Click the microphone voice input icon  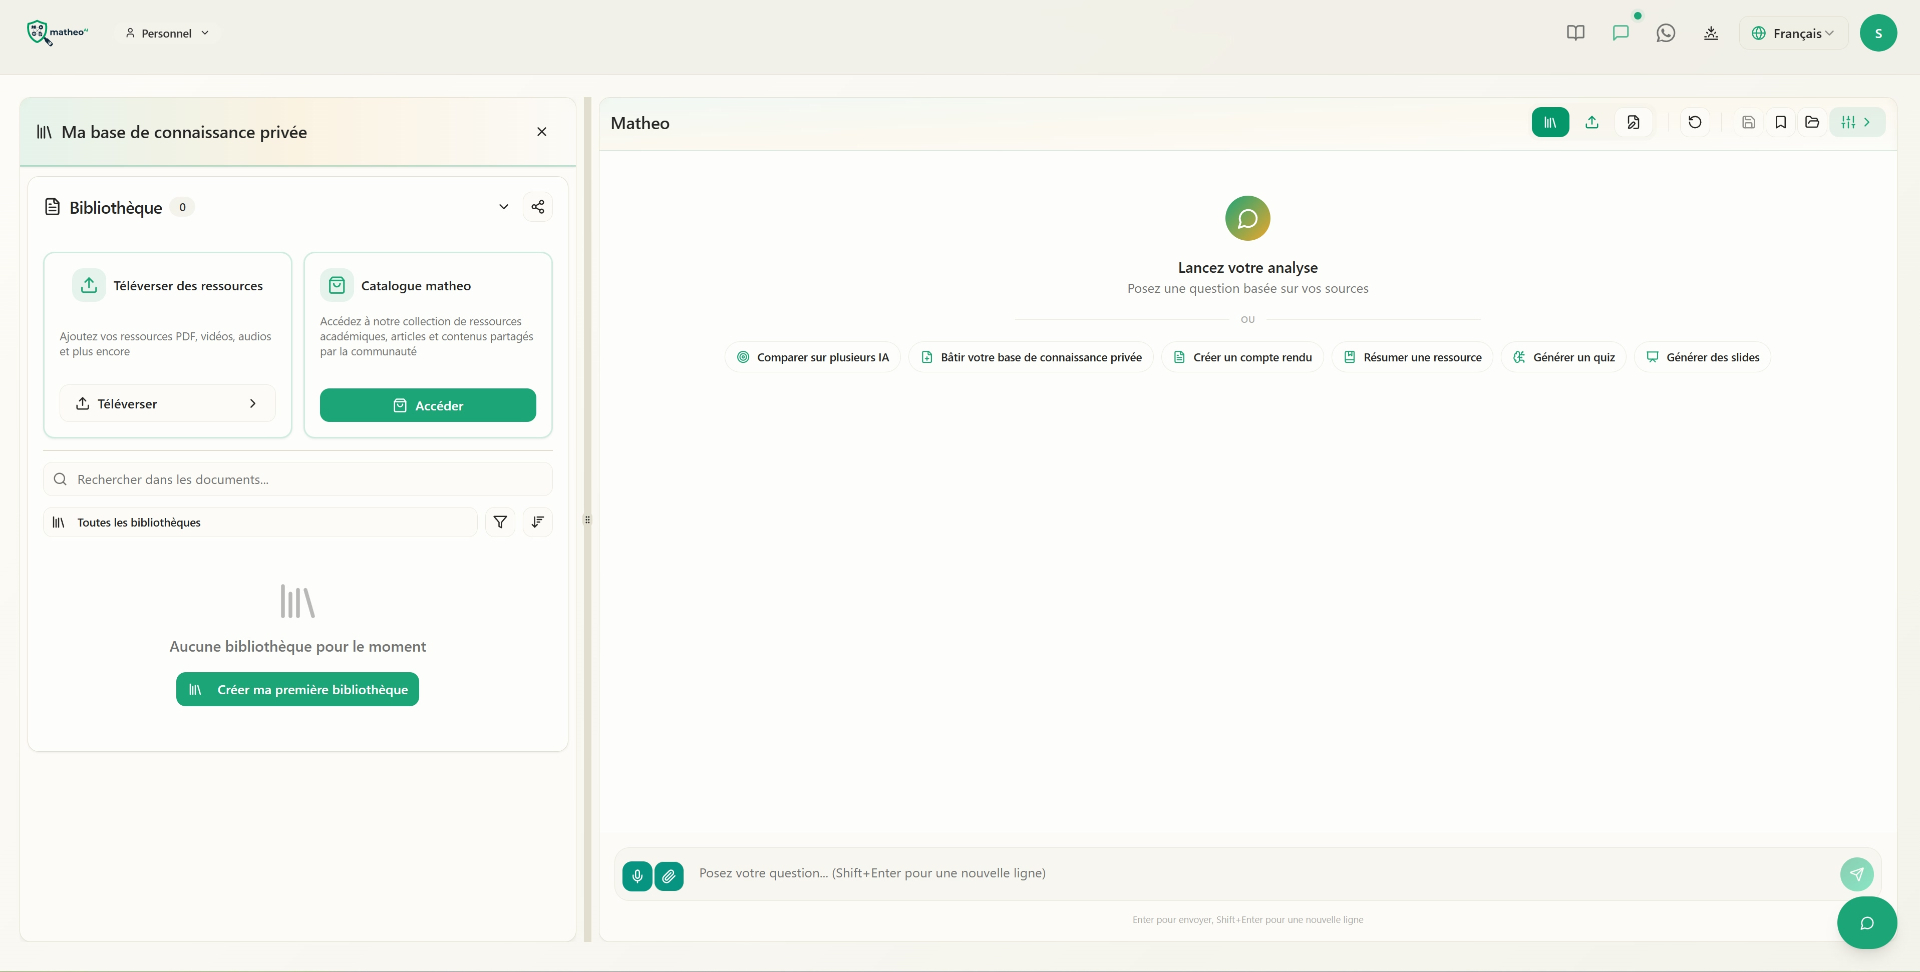(x=637, y=876)
